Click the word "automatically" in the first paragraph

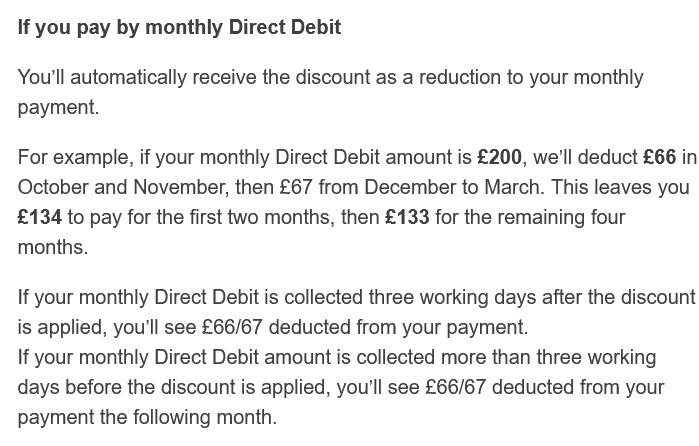(127, 77)
